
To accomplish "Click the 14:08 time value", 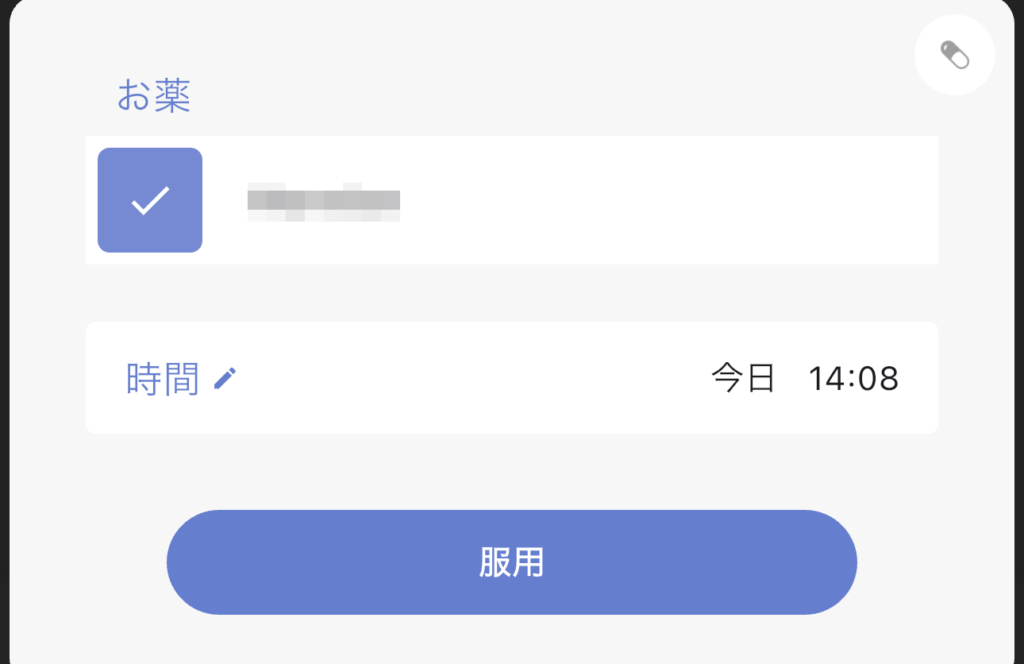I will [853, 379].
